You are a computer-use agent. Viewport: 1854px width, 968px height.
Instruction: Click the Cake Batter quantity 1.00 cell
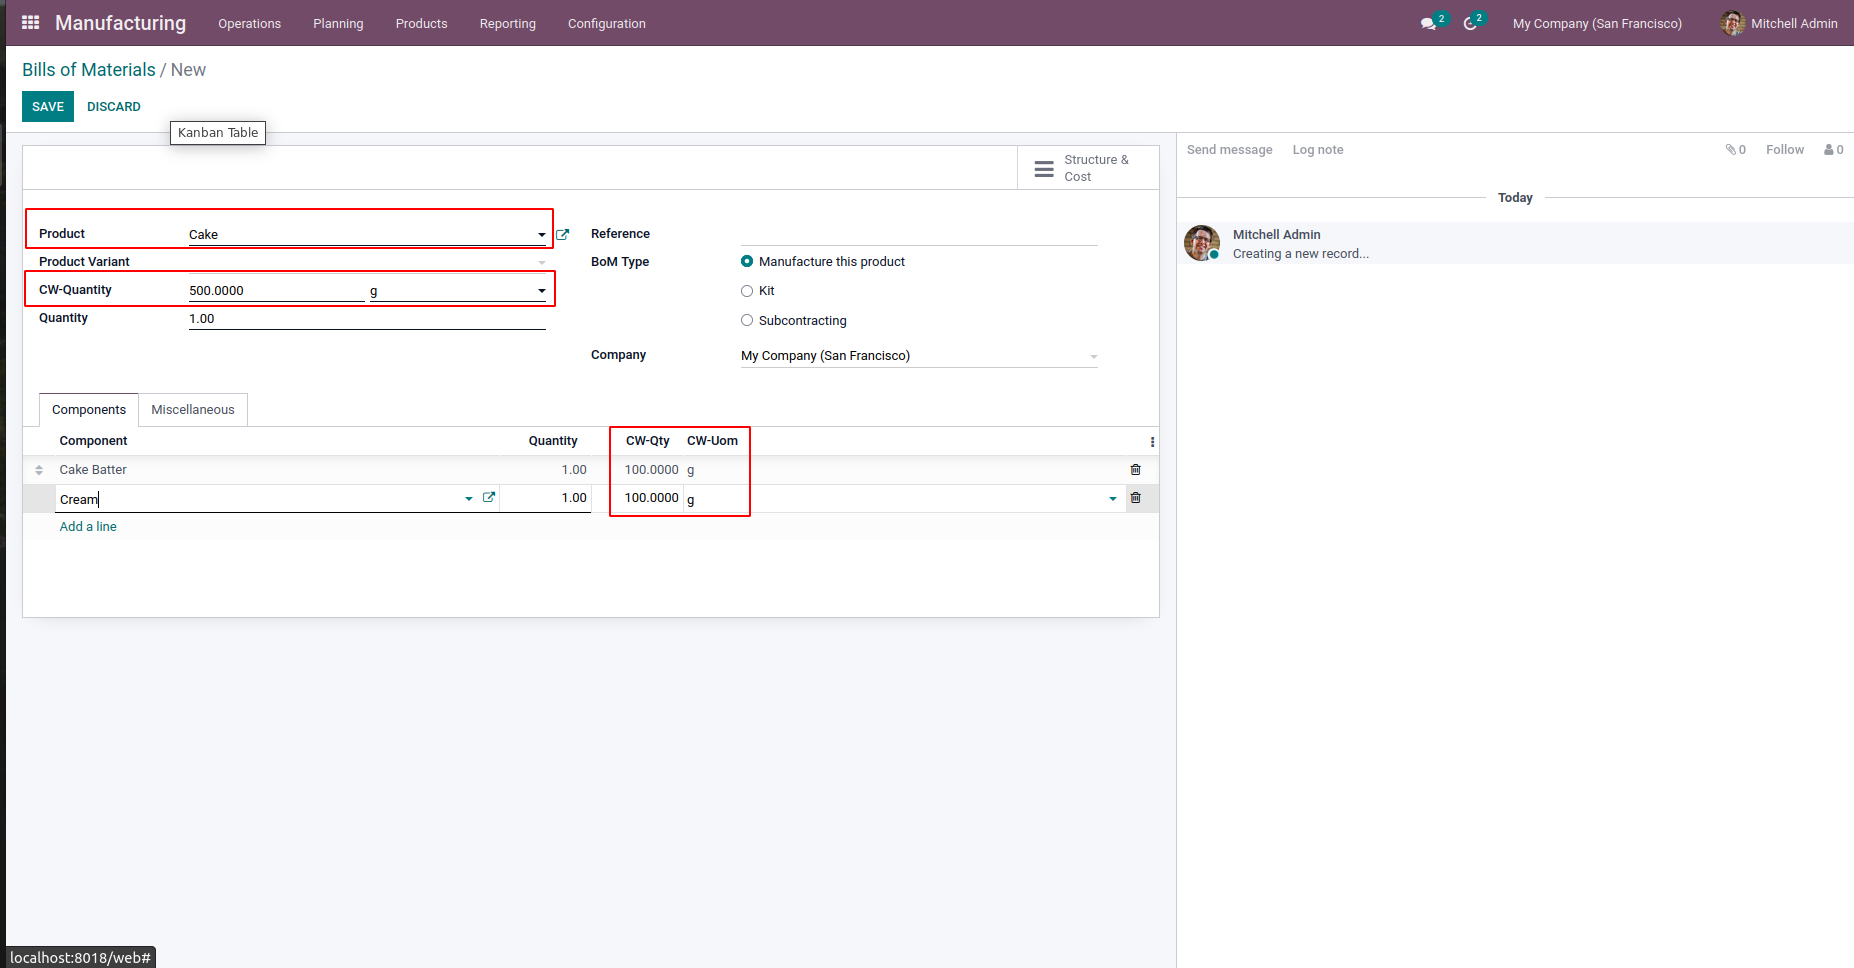[574, 470]
